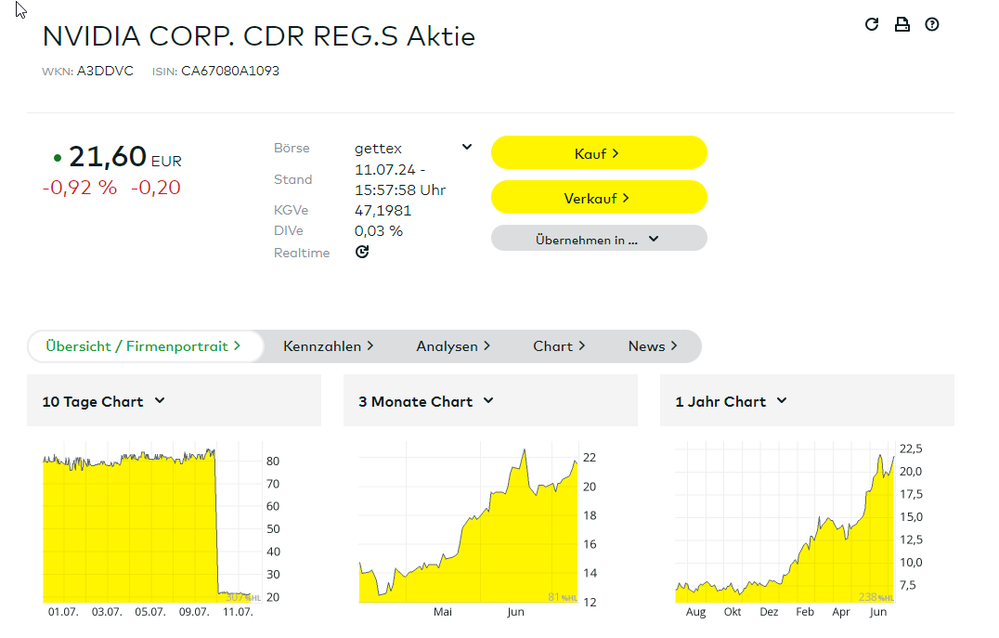Click the green dot status indicator beside price
This screenshot has width=999, height=638.
[x=57, y=157]
